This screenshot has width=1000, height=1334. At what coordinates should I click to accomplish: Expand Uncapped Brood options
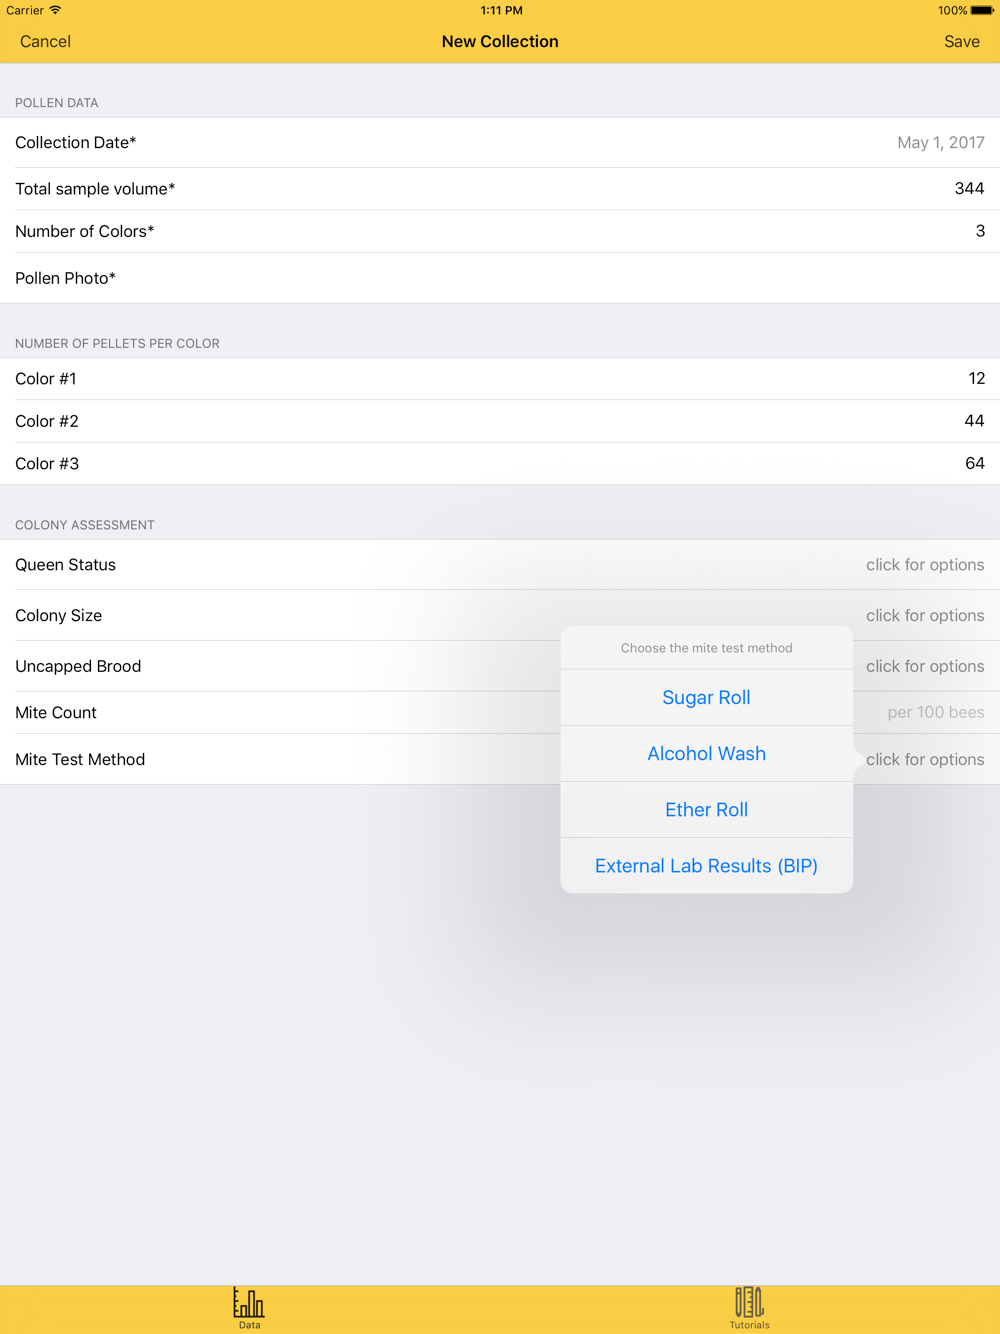coord(924,667)
